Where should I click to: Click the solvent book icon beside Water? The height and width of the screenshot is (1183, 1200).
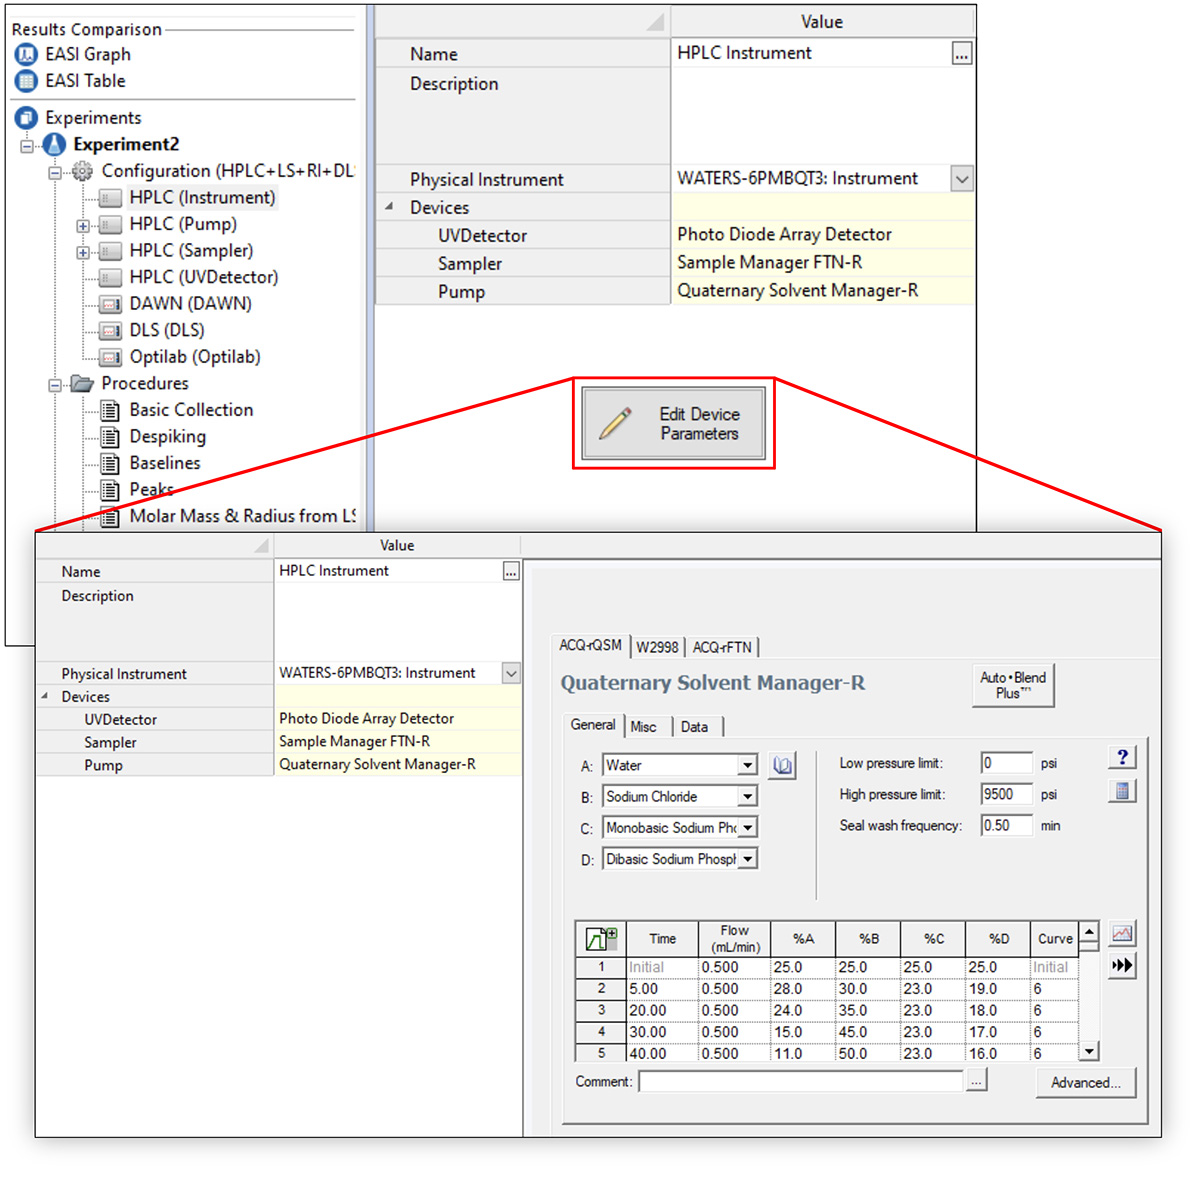[x=783, y=766]
